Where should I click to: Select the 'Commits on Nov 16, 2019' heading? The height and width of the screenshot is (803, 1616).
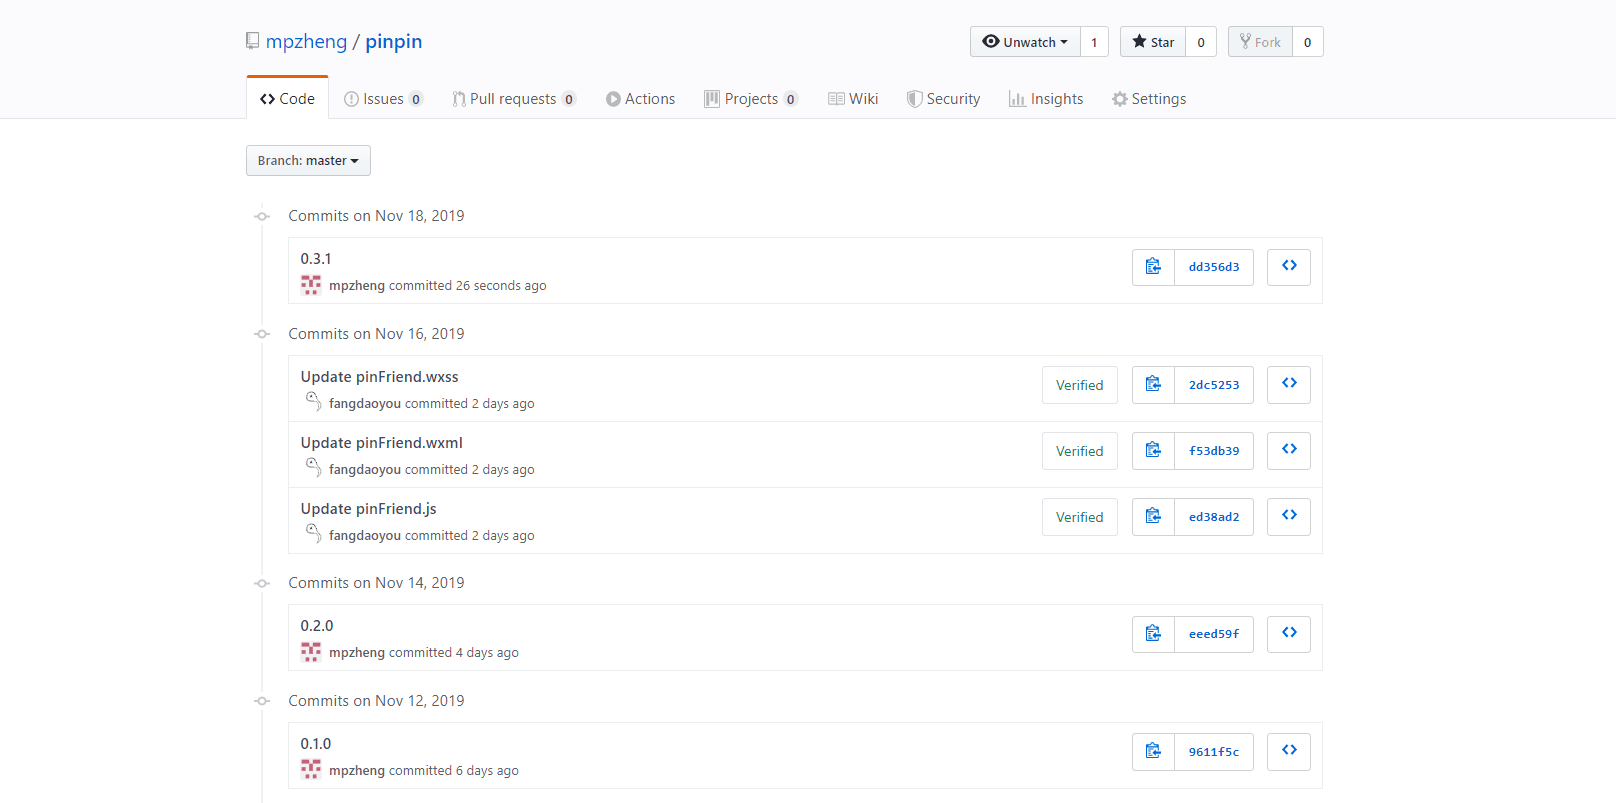point(376,334)
